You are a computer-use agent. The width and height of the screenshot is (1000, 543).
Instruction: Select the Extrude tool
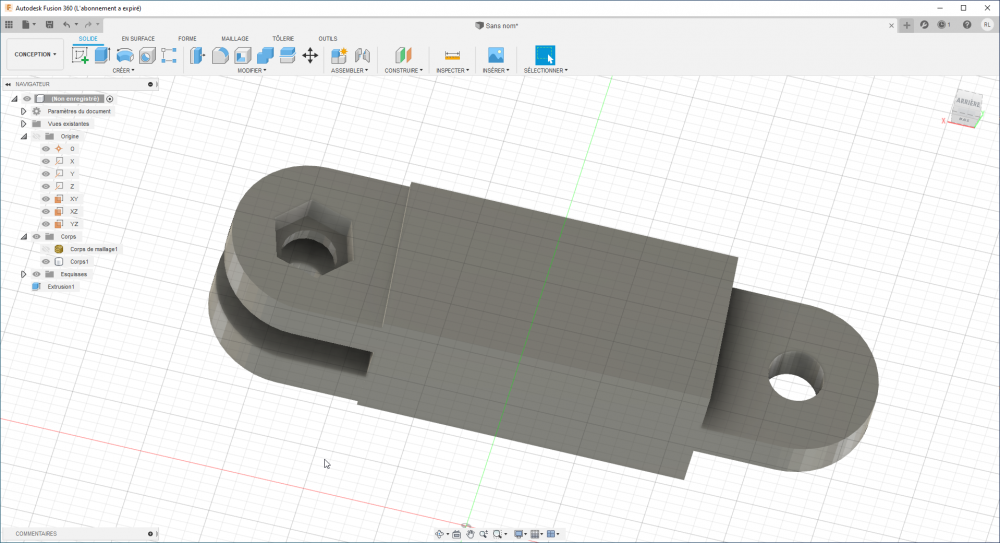coord(102,56)
